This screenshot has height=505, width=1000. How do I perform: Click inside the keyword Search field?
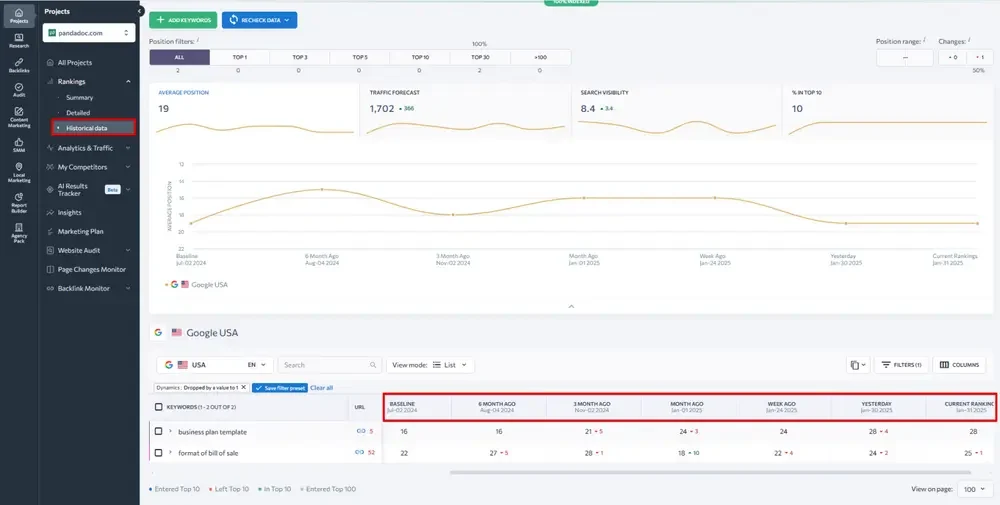[x=330, y=365]
